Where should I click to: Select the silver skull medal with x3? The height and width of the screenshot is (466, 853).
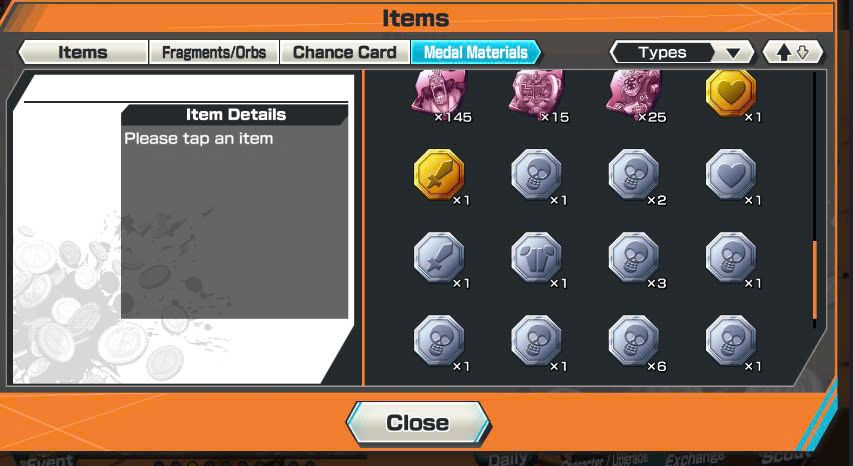pos(633,258)
